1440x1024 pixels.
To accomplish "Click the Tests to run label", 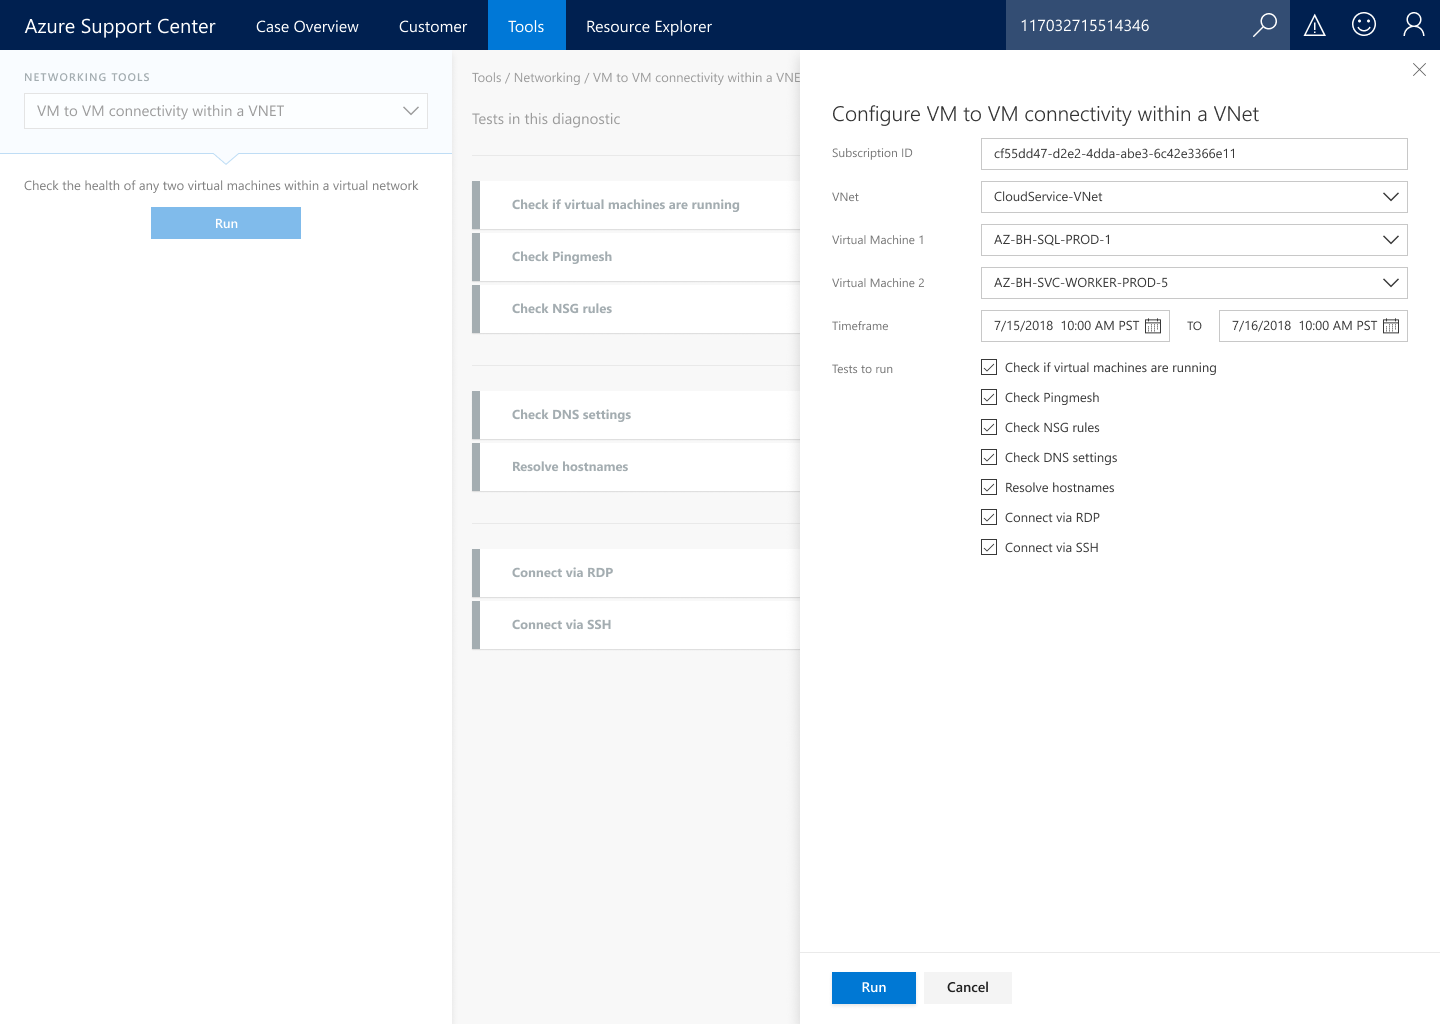I will (862, 369).
